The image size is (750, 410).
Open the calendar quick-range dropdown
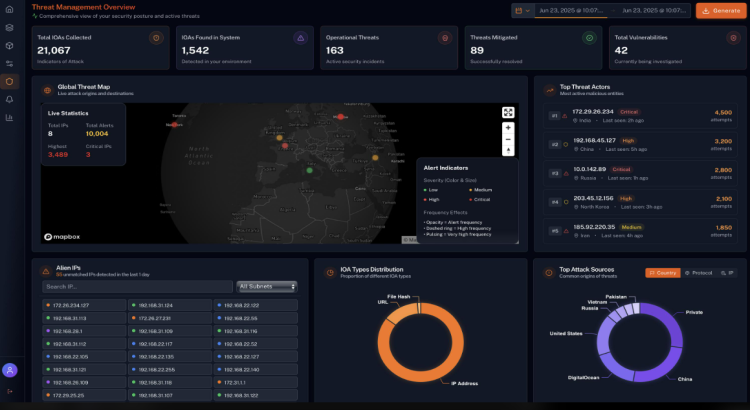coord(523,11)
